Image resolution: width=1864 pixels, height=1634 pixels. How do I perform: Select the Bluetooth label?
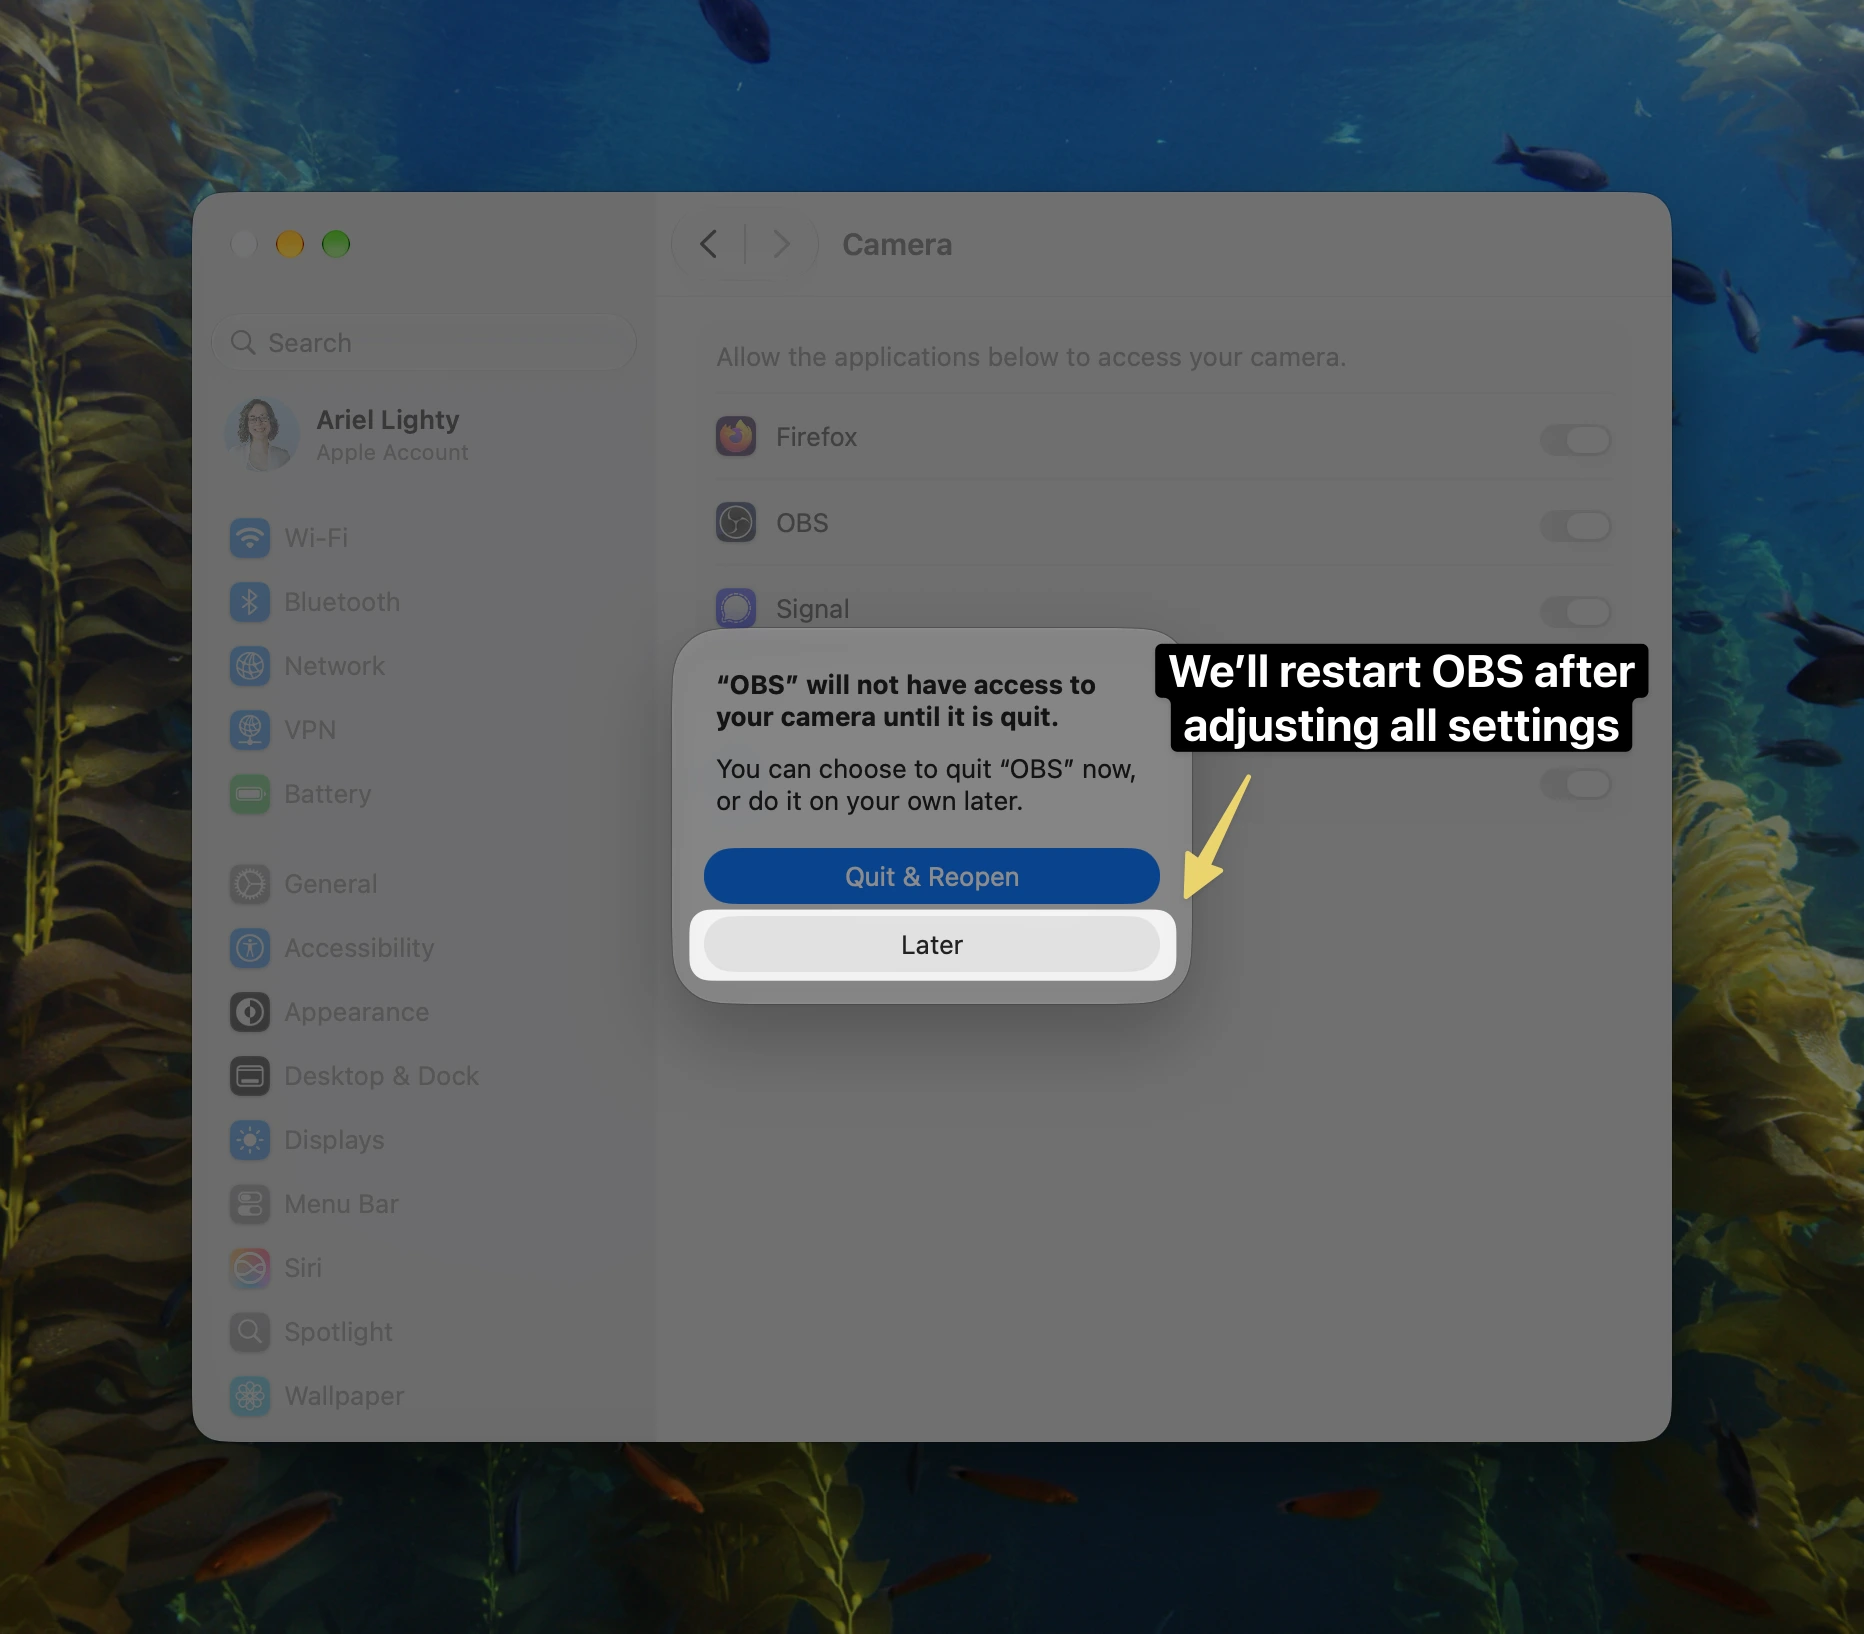click(x=342, y=602)
